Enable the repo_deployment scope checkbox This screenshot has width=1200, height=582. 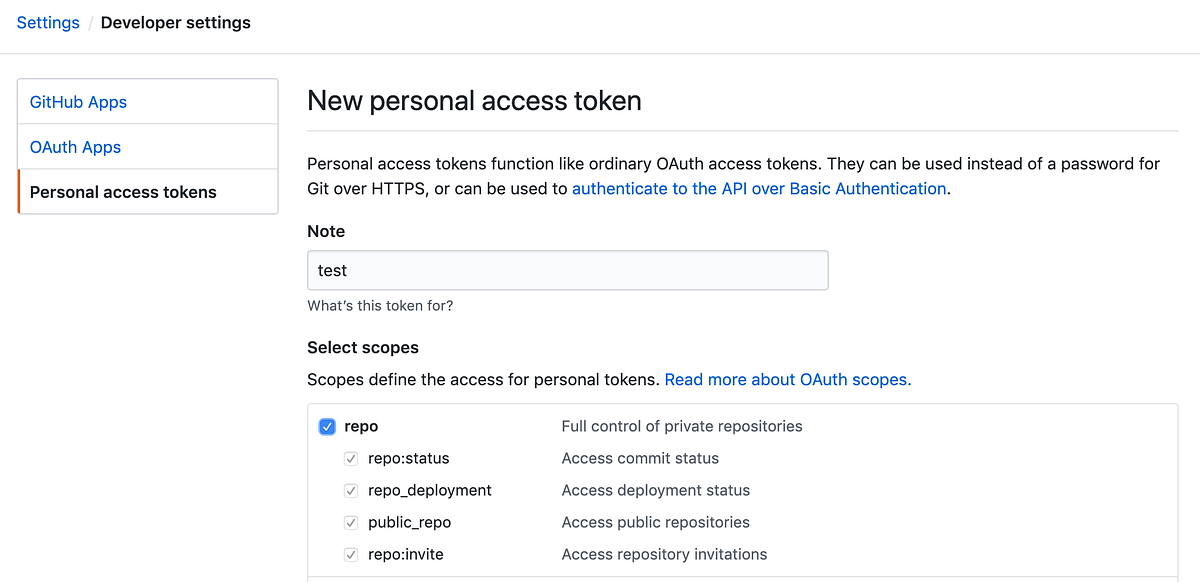click(351, 490)
